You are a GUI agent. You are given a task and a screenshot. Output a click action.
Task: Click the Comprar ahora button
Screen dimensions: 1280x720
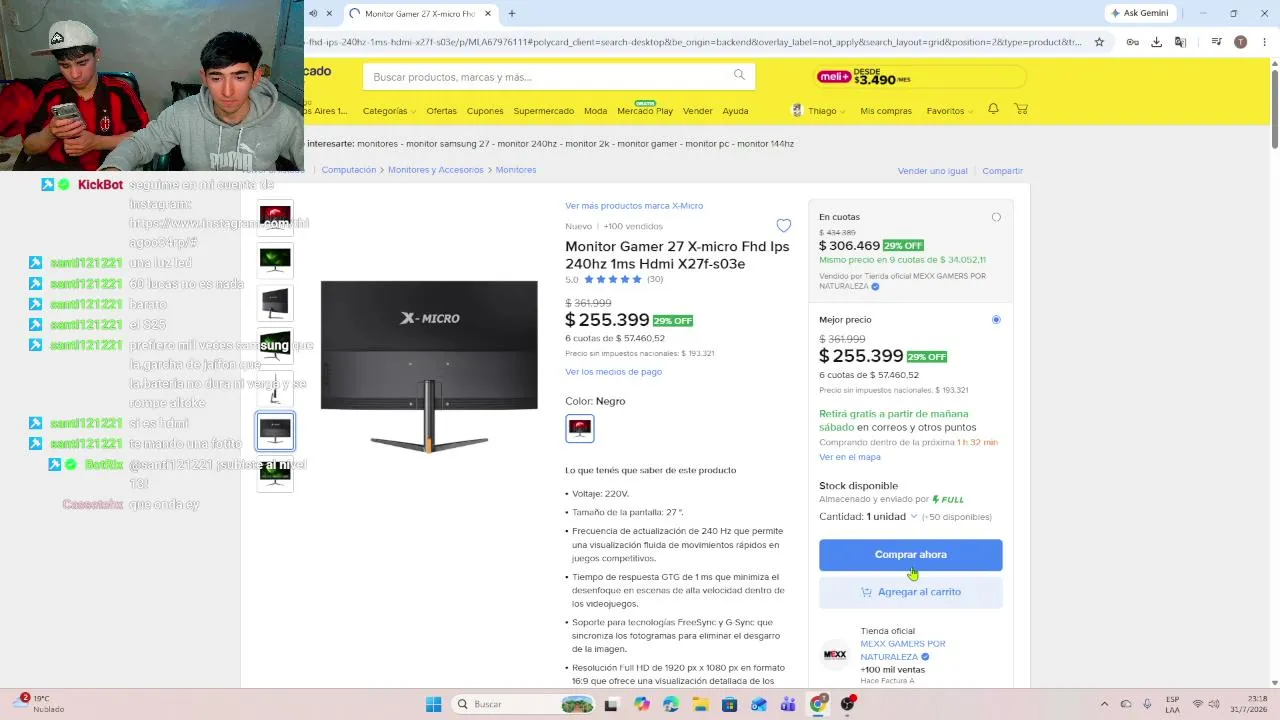pos(910,555)
